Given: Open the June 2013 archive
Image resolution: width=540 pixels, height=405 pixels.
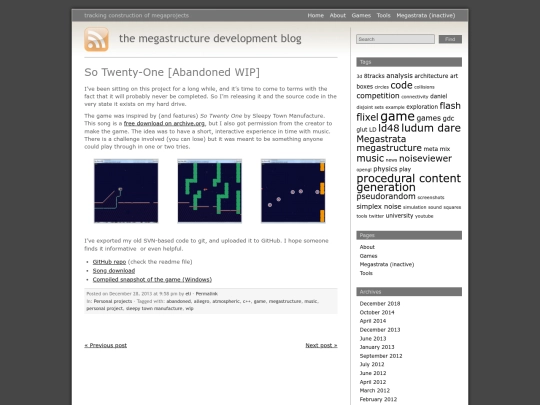Looking at the screenshot, I should [373, 339].
